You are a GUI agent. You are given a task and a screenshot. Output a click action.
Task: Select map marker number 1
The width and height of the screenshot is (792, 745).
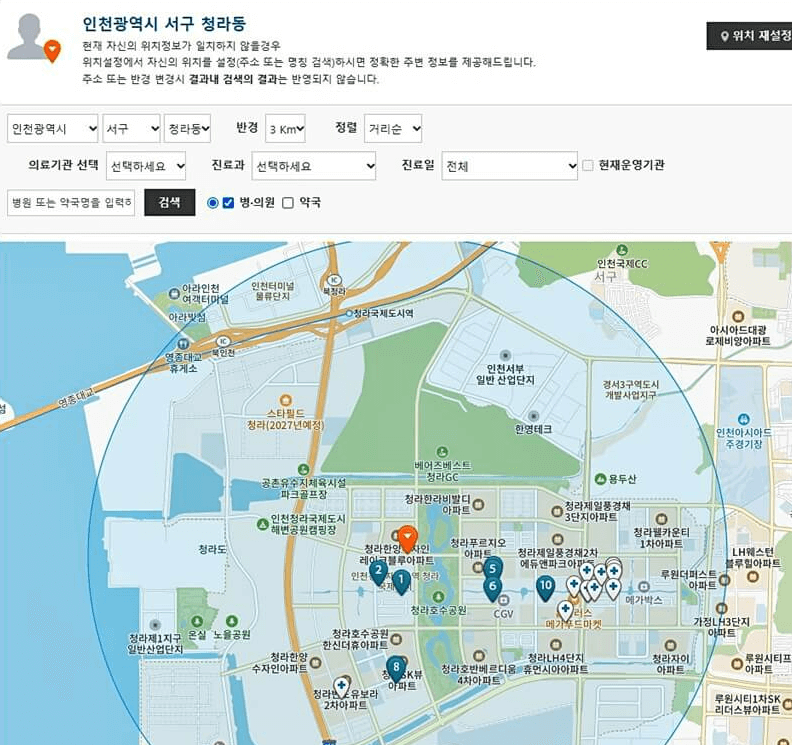(x=402, y=582)
